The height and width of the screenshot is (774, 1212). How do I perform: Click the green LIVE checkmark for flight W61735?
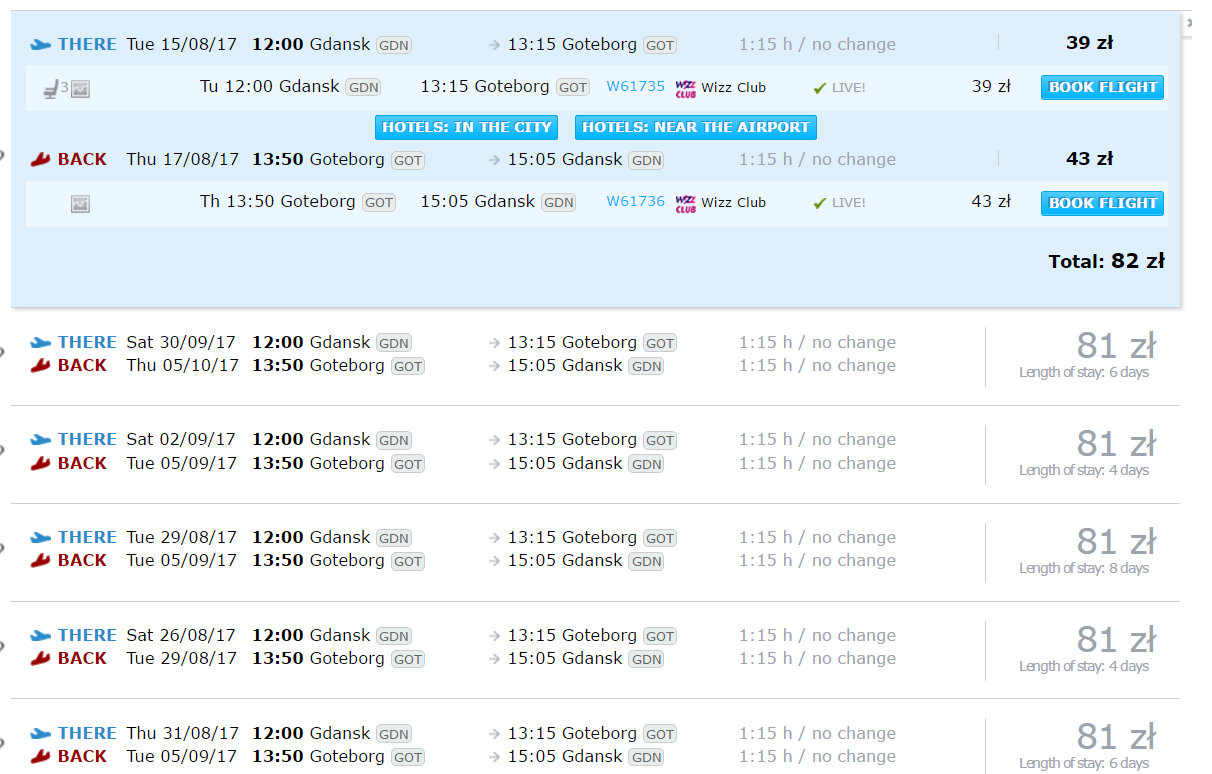(820, 88)
